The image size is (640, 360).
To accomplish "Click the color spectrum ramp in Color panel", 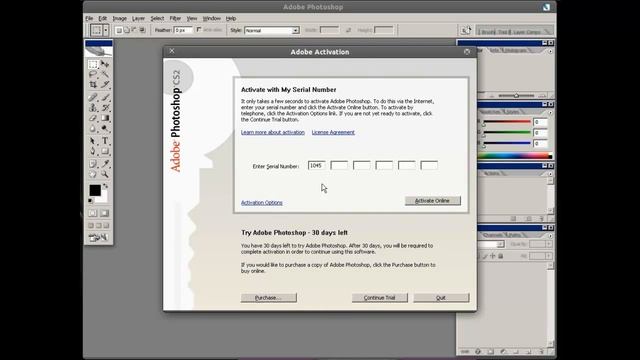I will [x=515, y=156].
